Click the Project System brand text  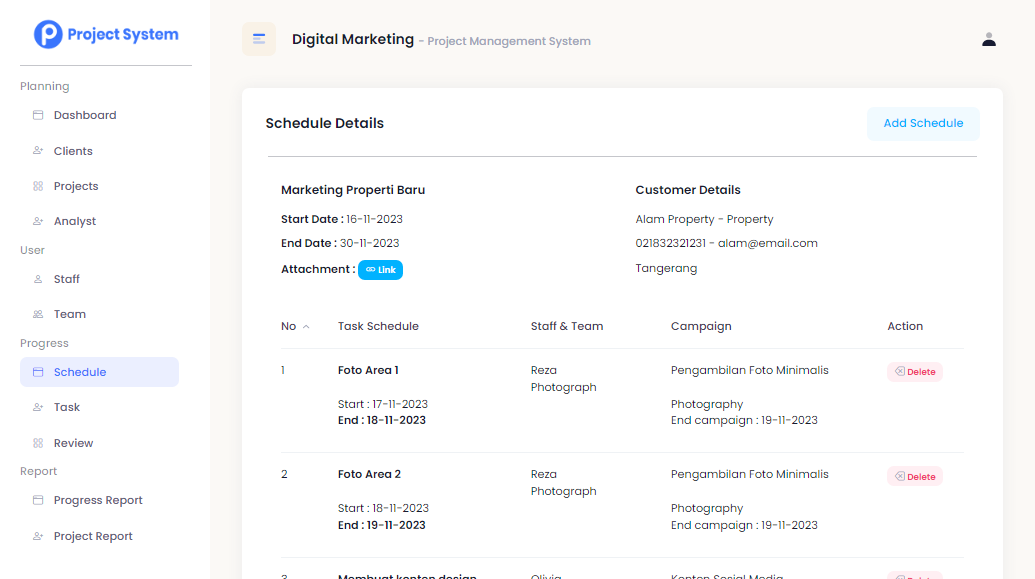tap(123, 34)
